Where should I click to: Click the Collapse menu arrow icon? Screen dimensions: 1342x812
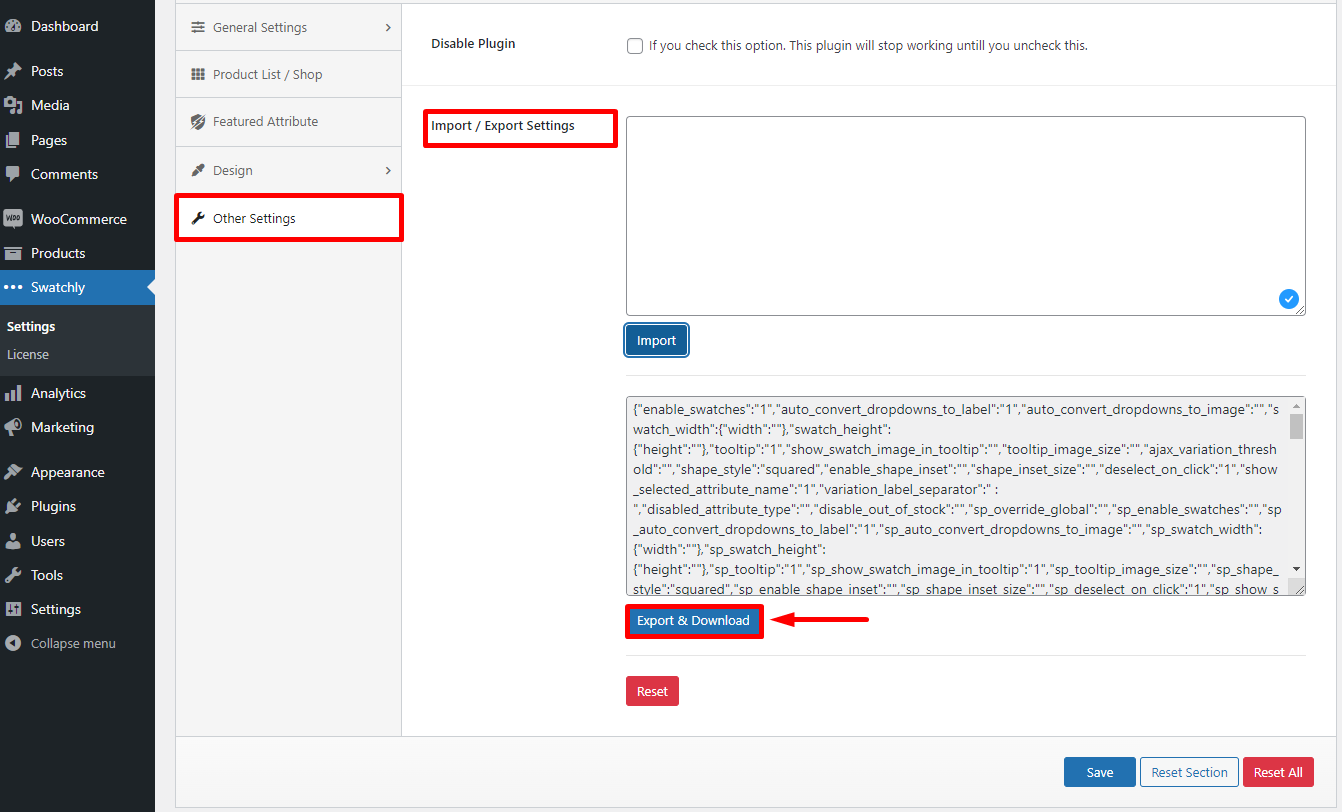coord(13,643)
